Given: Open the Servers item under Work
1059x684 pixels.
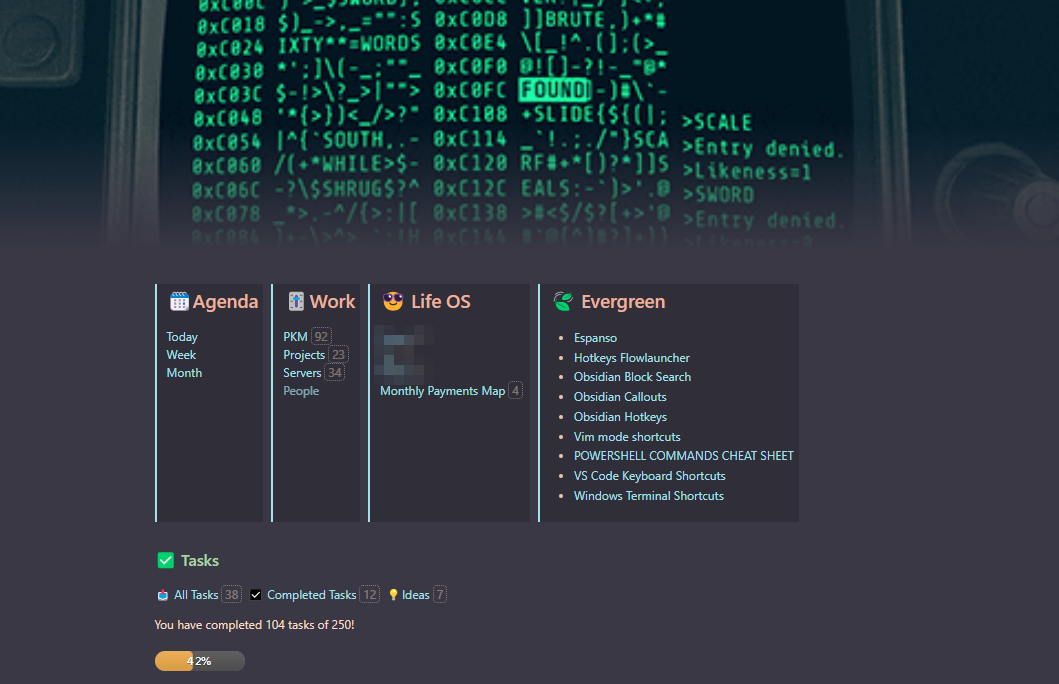Looking at the screenshot, I should [302, 372].
